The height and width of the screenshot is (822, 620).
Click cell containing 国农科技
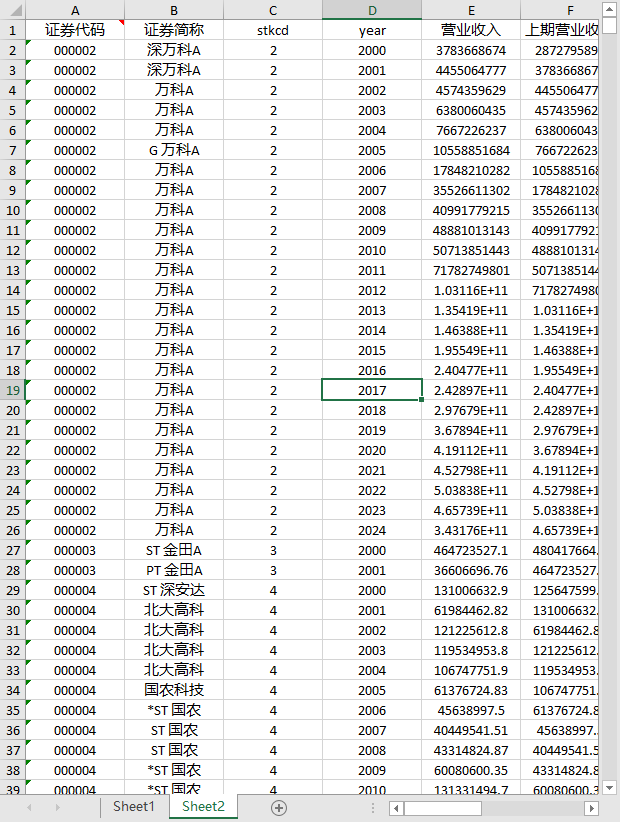point(174,690)
